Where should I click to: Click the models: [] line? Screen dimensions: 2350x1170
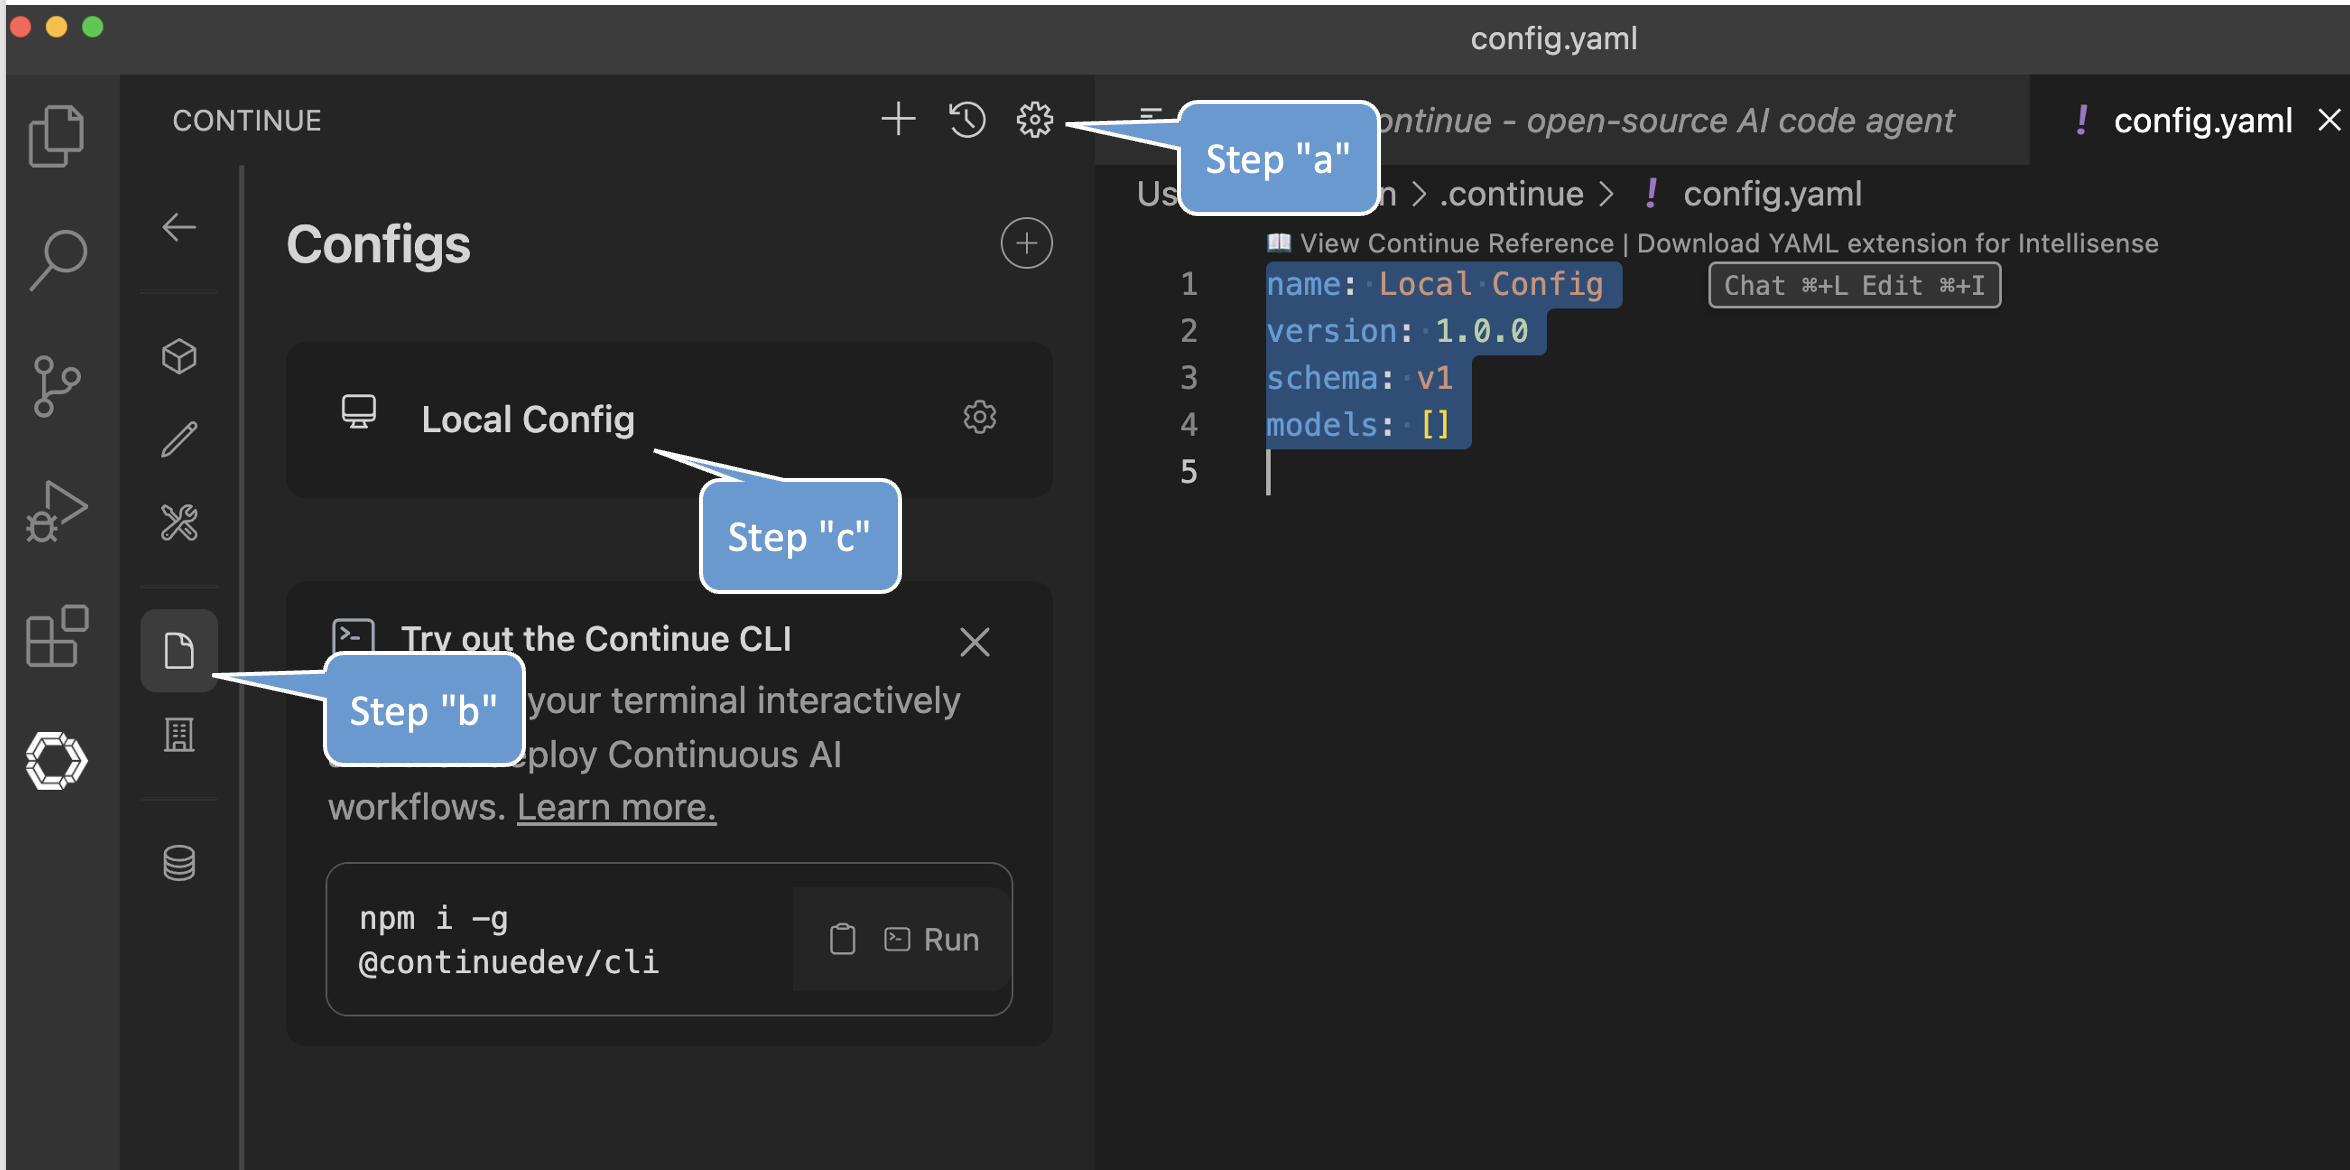pos(1358,425)
